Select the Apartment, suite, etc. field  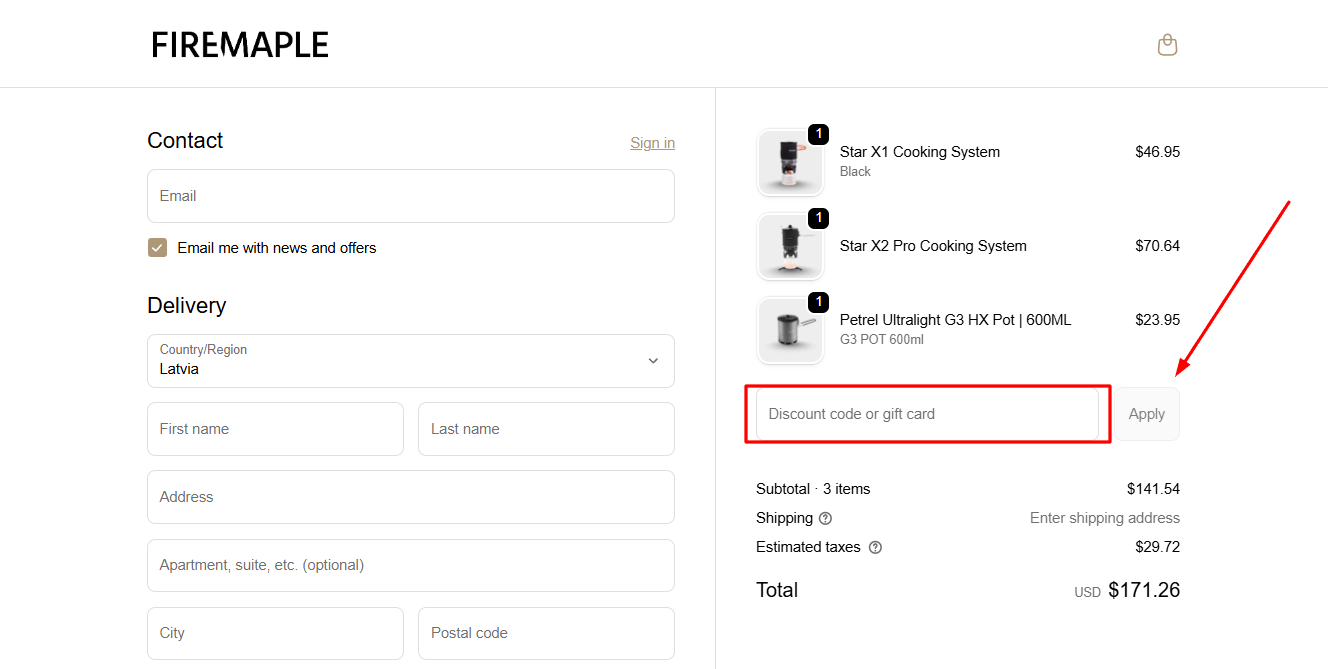click(x=411, y=565)
